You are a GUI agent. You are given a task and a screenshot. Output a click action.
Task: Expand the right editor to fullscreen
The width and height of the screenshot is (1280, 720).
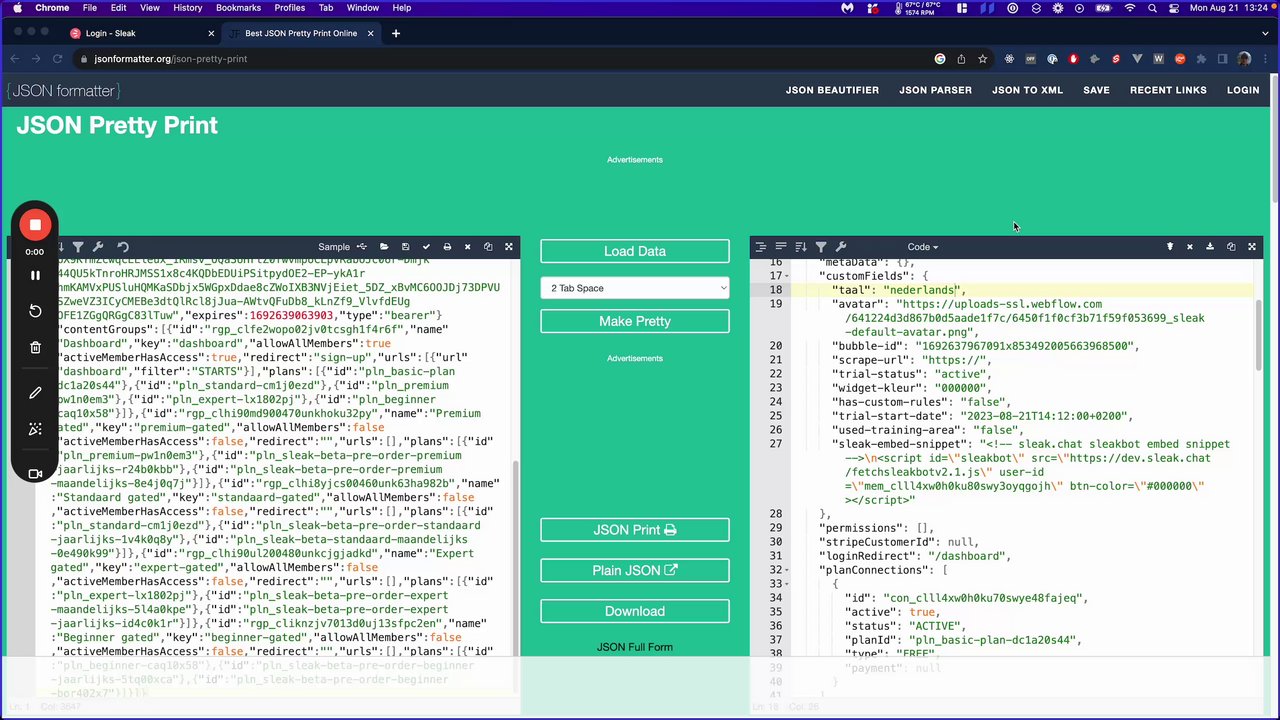tap(1252, 247)
